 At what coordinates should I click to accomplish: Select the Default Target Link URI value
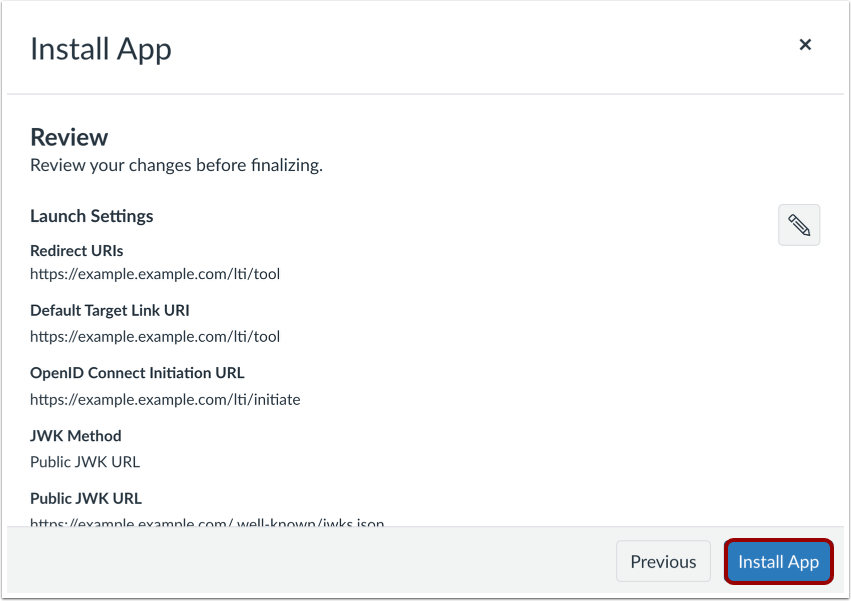pos(155,336)
